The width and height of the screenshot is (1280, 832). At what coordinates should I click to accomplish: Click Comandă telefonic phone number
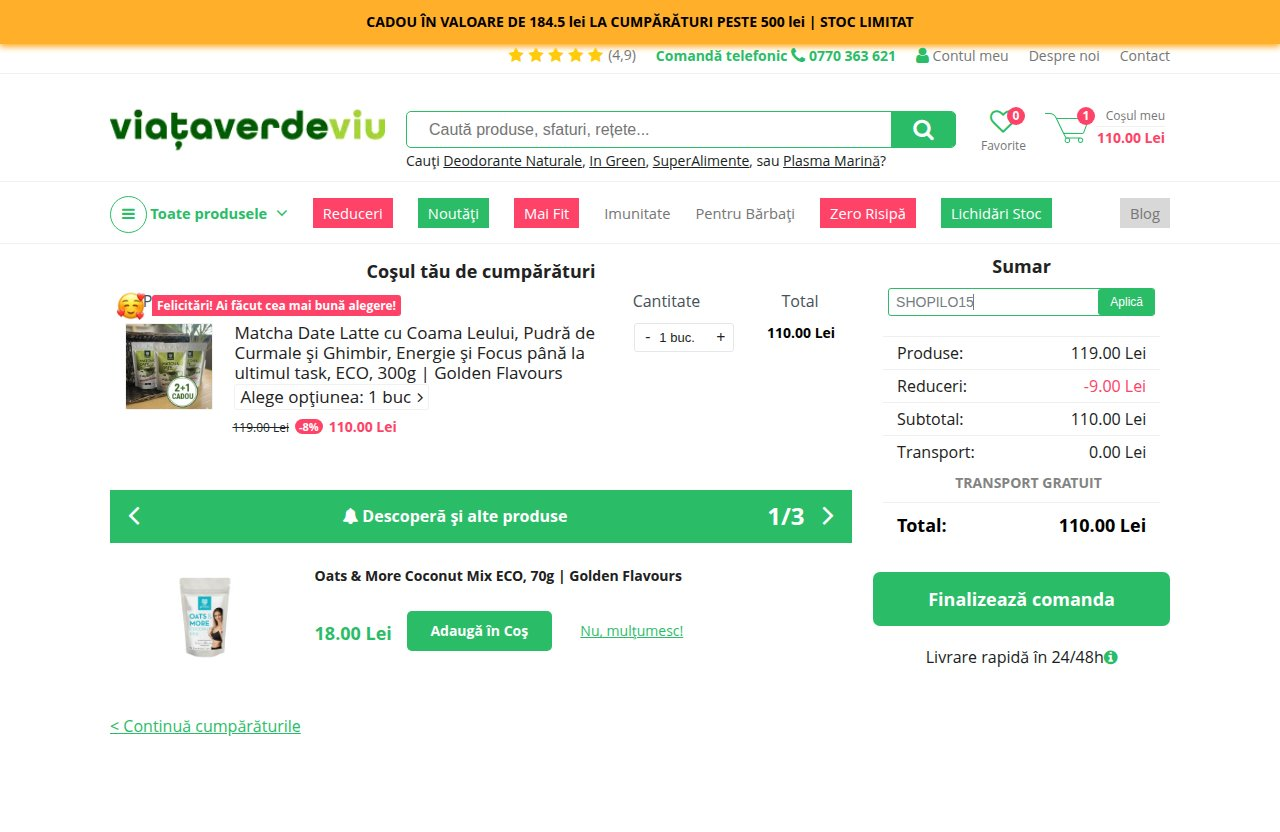(x=852, y=55)
